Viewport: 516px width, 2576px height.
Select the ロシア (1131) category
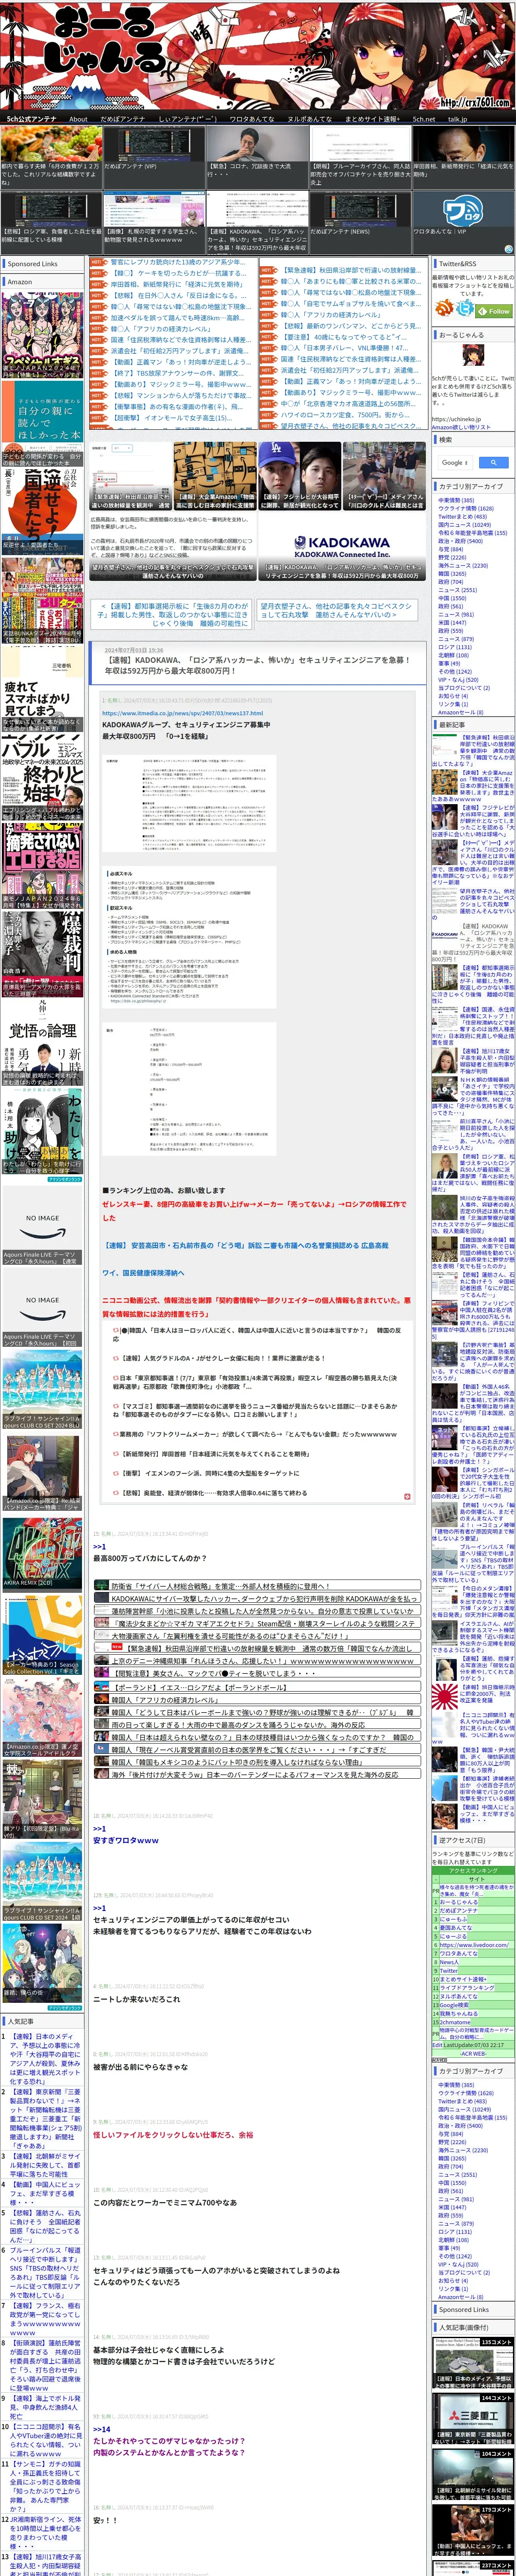[454, 647]
